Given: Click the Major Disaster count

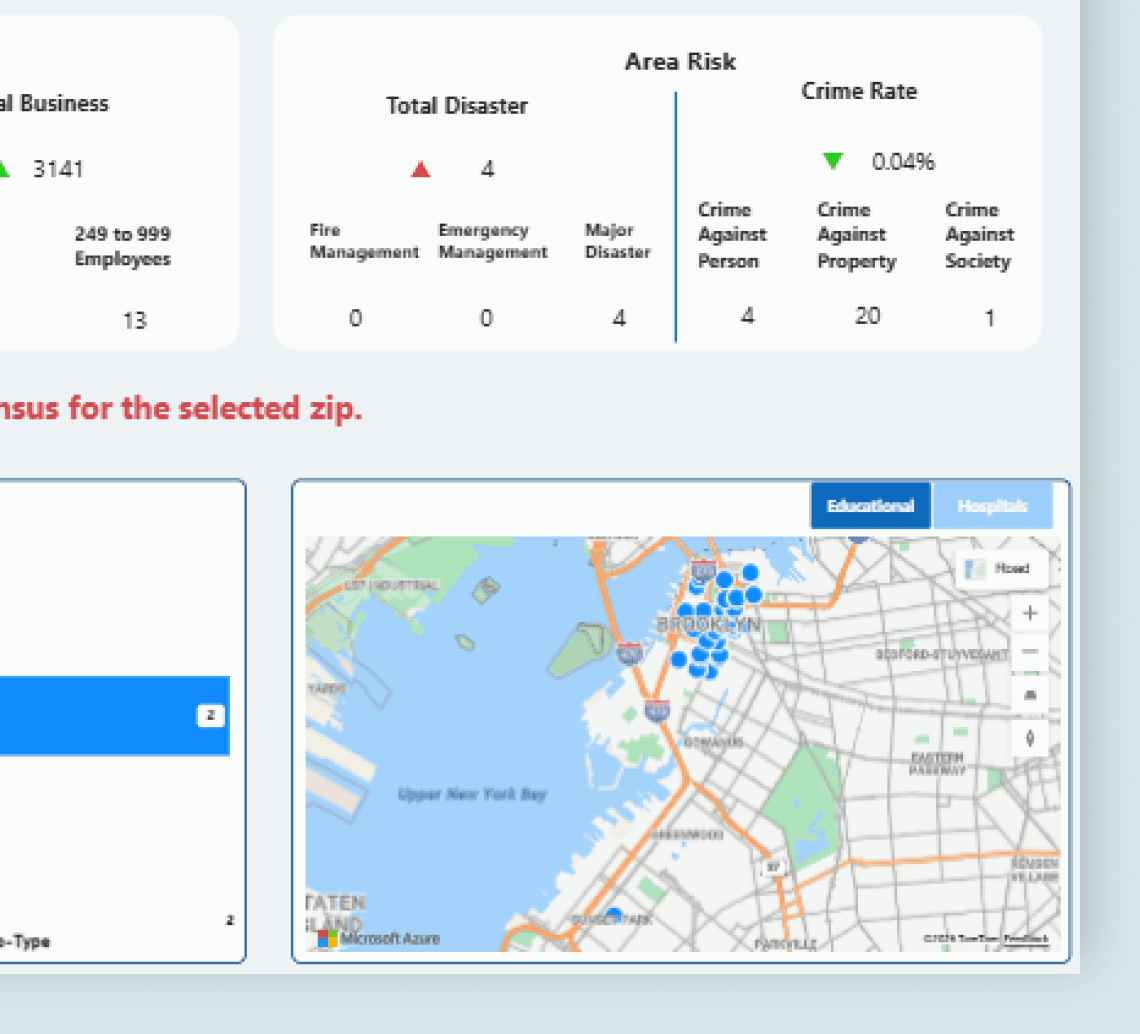Looking at the screenshot, I should point(619,318).
